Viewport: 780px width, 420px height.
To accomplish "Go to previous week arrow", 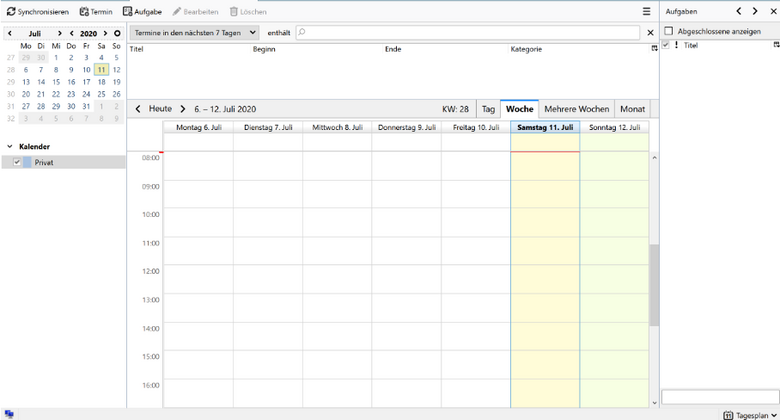I will (138, 109).
